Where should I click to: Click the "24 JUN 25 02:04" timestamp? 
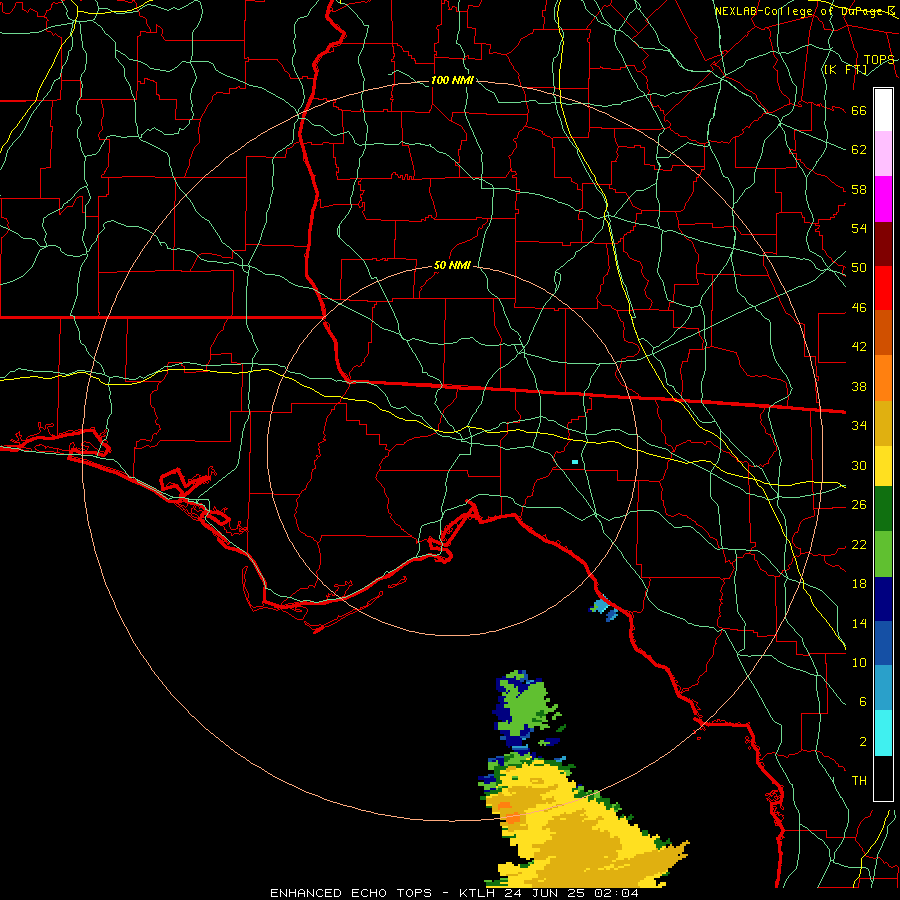tap(572, 893)
